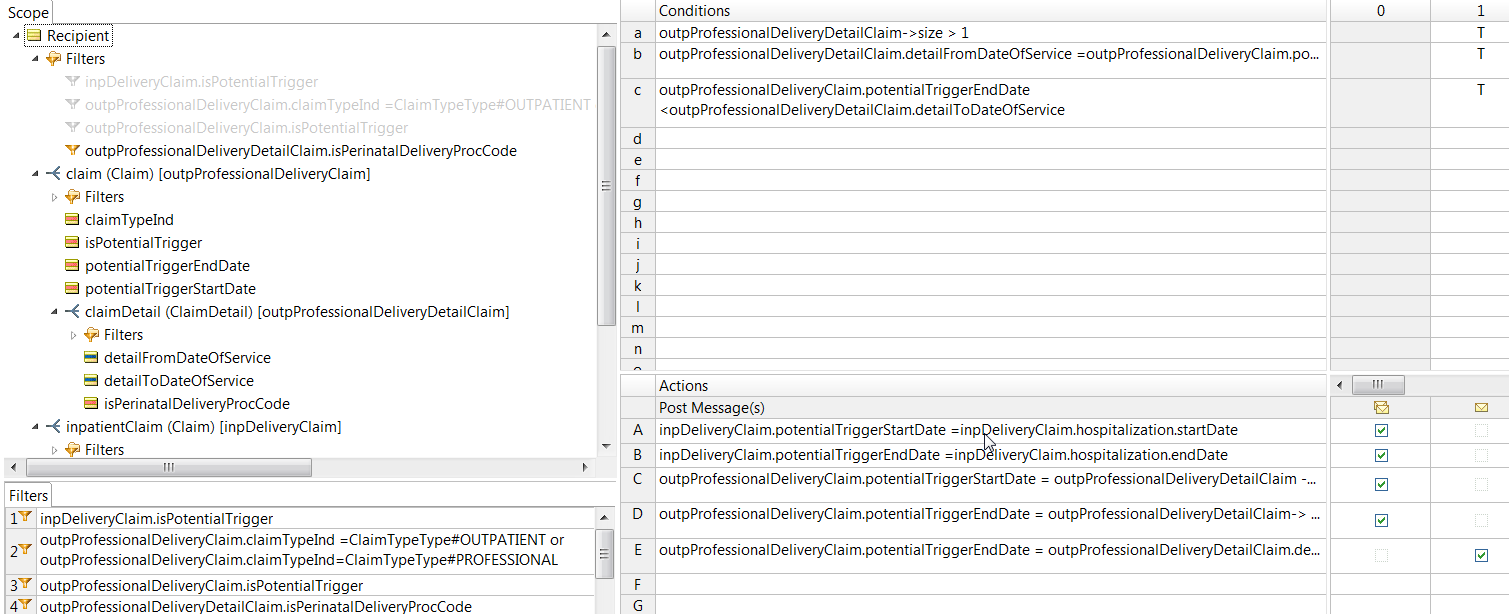Expand Filters under claim (Claim)
1509x614 pixels.
coord(55,197)
